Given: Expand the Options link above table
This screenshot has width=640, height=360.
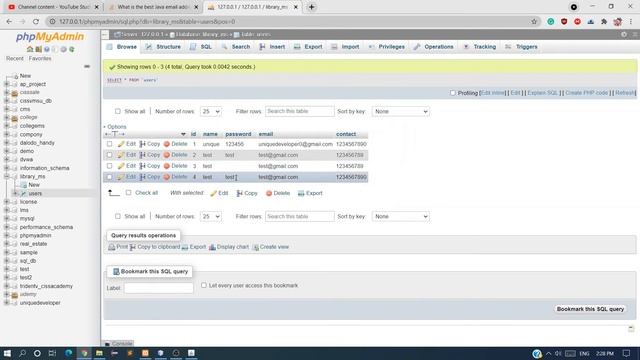Looking at the screenshot, I should [x=116, y=127].
